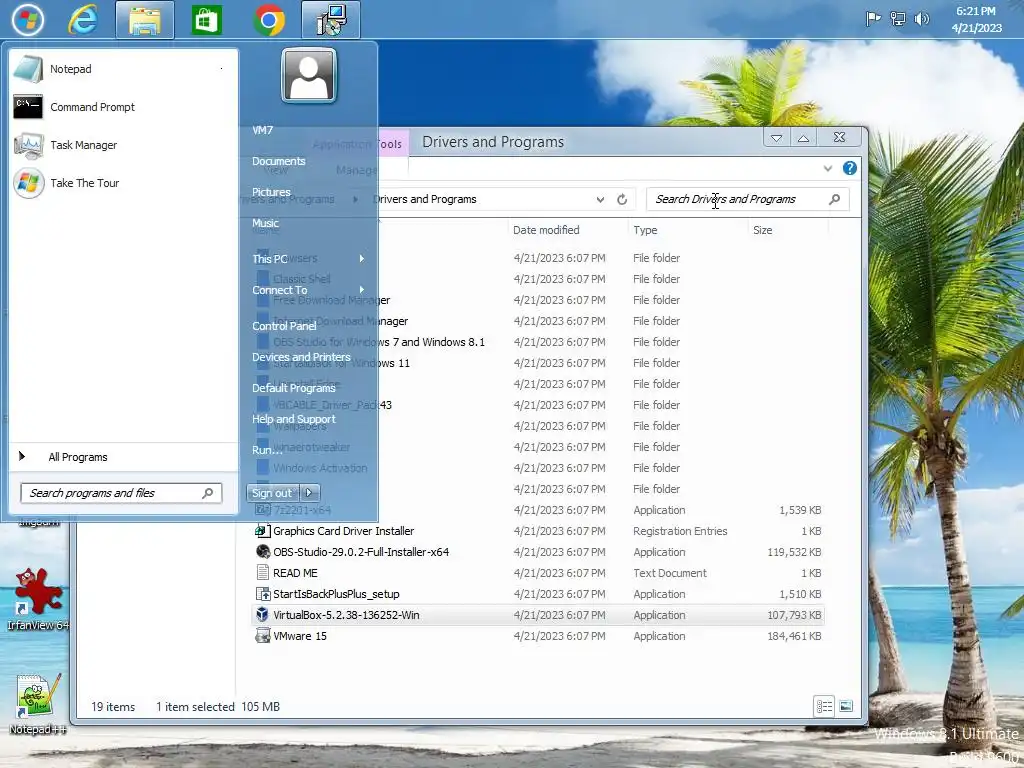1024x768 pixels.
Task: Select OBS-Studio-29.0.2-Full-Installer-x64 file
Action: click(x=361, y=552)
